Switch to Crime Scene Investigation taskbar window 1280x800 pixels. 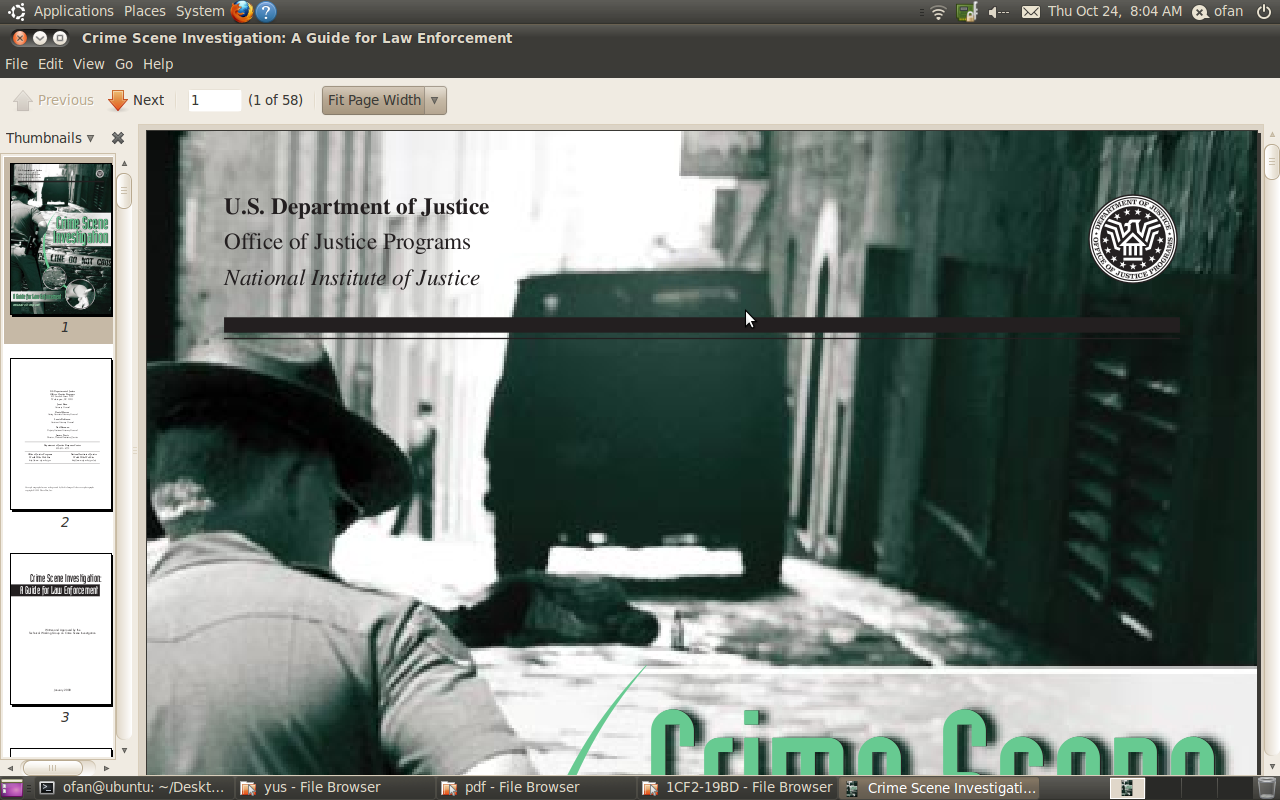point(940,788)
